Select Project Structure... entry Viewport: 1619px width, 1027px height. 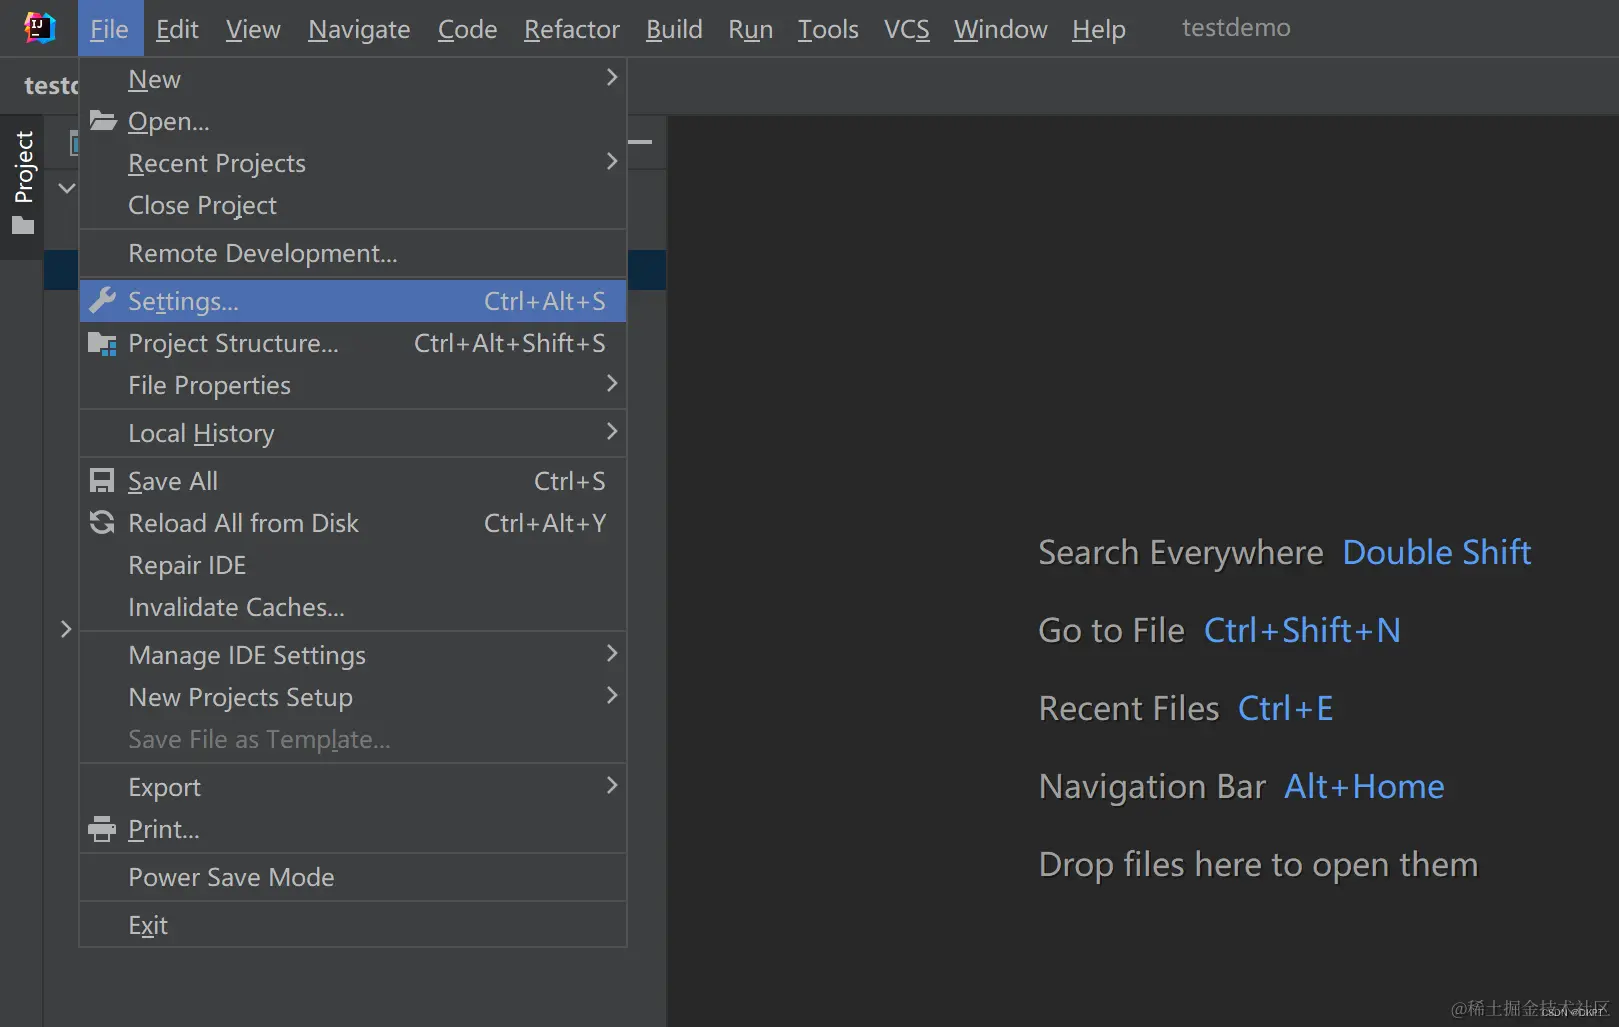click(x=353, y=343)
